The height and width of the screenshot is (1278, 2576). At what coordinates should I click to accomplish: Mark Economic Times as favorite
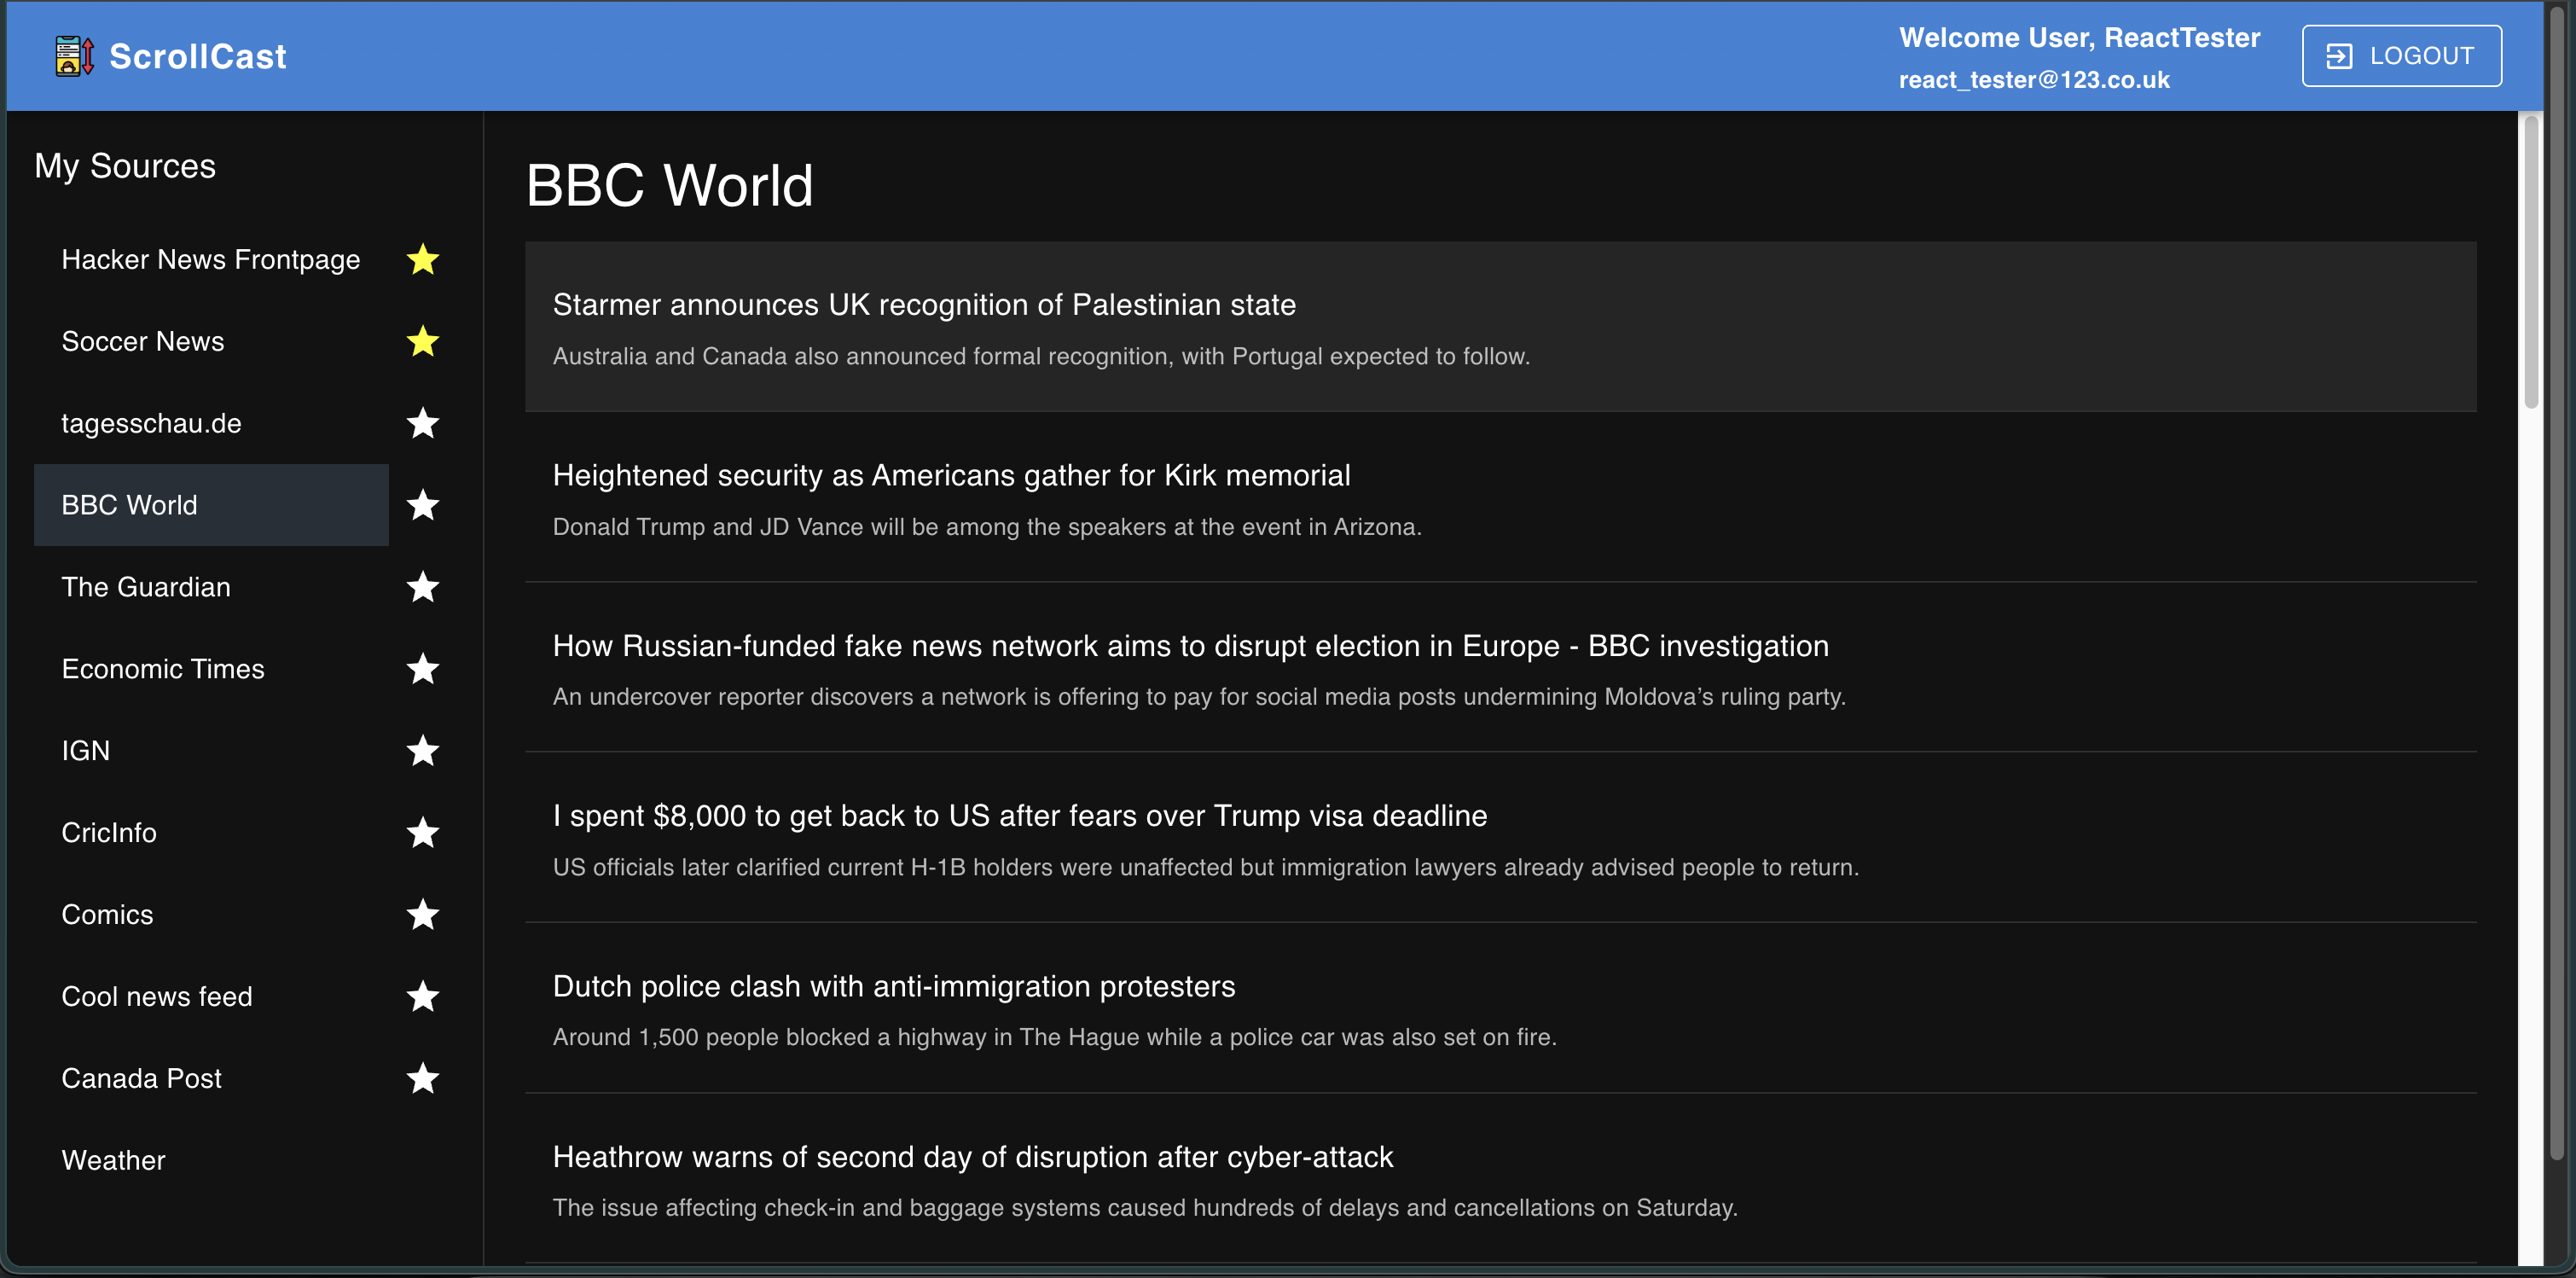point(423,669)
